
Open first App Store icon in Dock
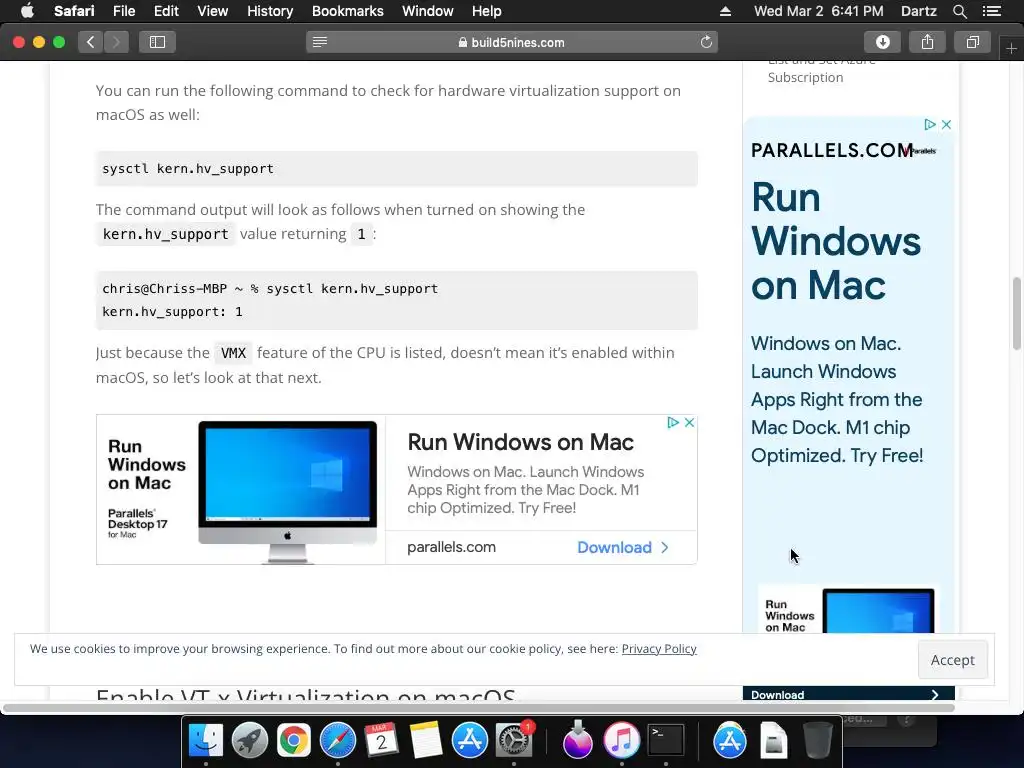(470, 740)
